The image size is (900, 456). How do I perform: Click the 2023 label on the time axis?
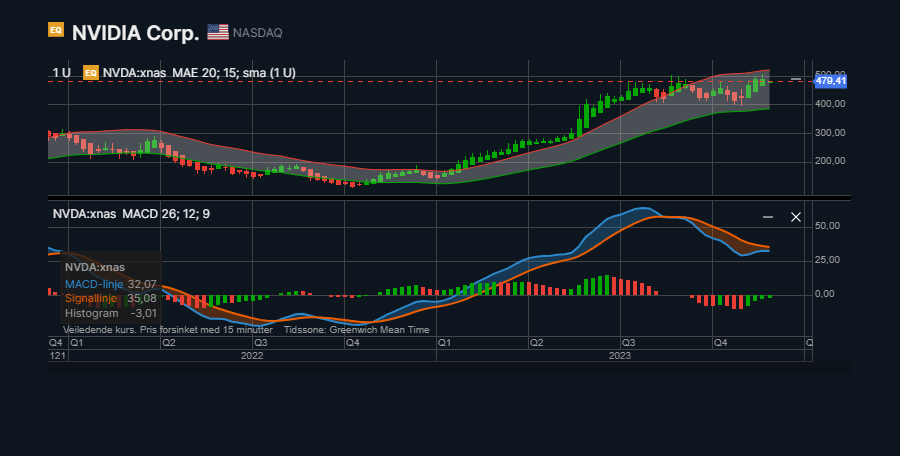[620, 354]
